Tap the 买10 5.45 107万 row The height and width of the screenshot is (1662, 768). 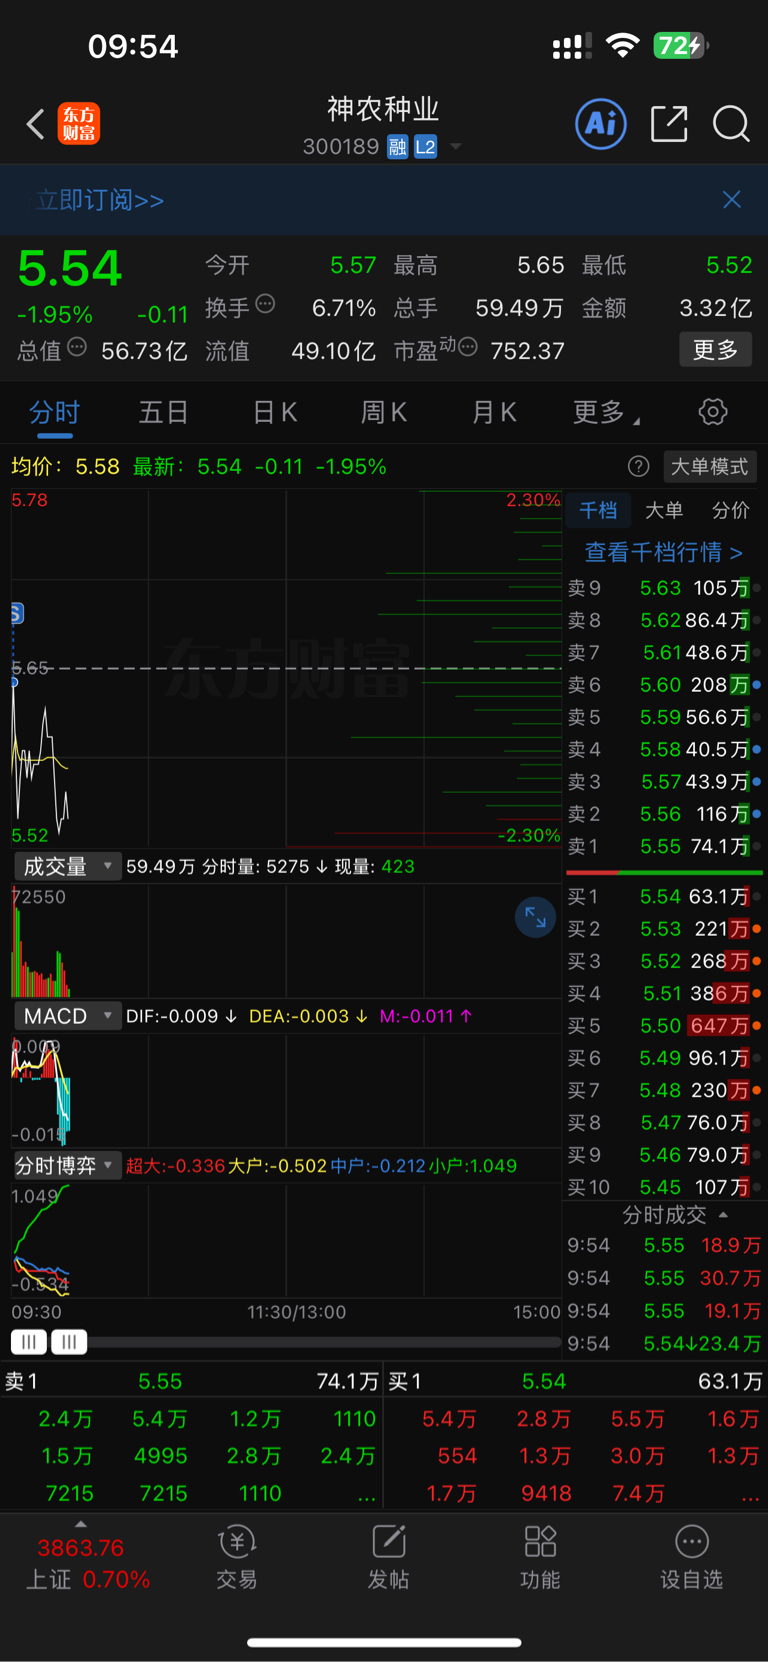click(664, 1187)
